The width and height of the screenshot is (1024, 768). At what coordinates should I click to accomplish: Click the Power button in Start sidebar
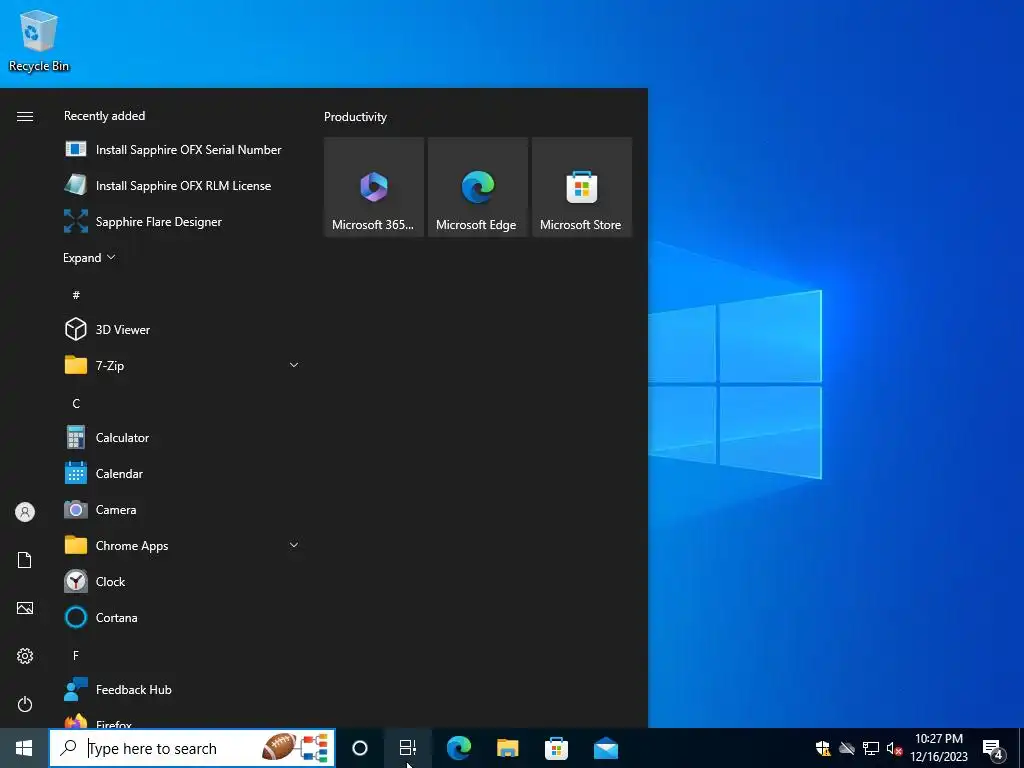click(x=25, y=704)
